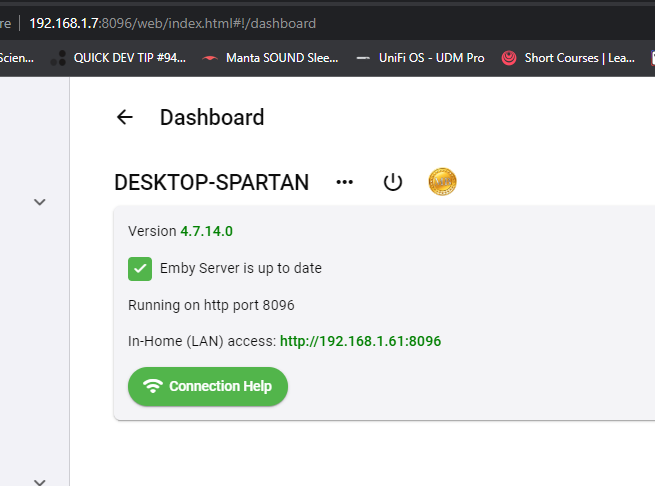Click the DESKTOP-SPARTAN server name heading

pos(211,183)
